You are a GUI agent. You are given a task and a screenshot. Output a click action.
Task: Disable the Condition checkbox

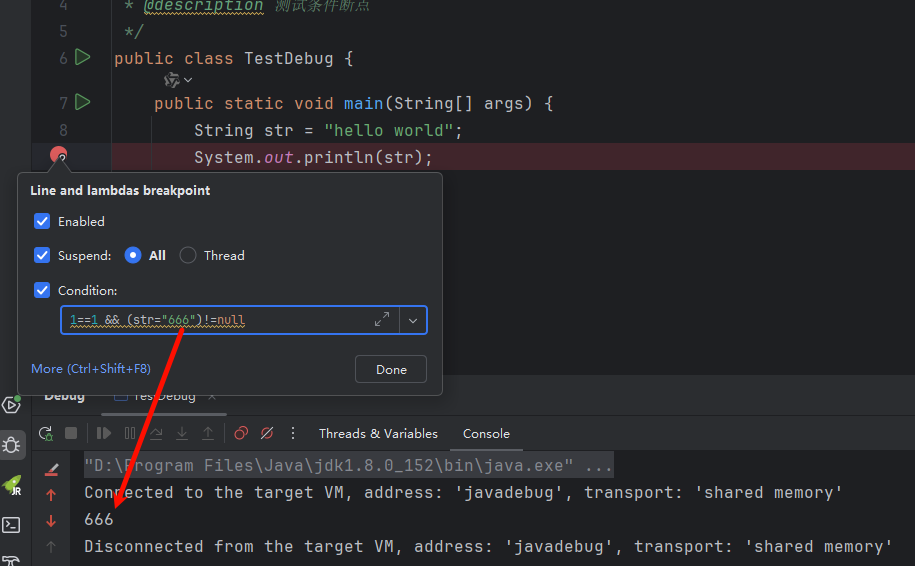click(42, 290)
